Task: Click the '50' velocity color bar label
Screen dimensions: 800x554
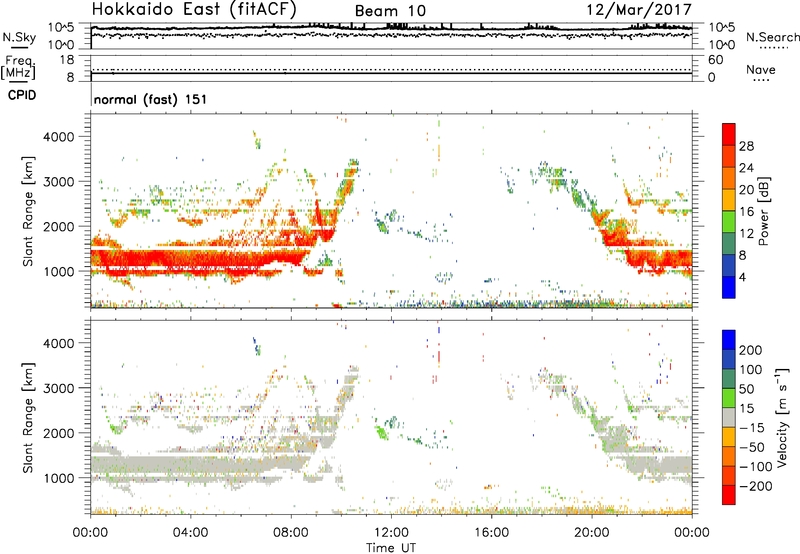Action: click(746, 389)
